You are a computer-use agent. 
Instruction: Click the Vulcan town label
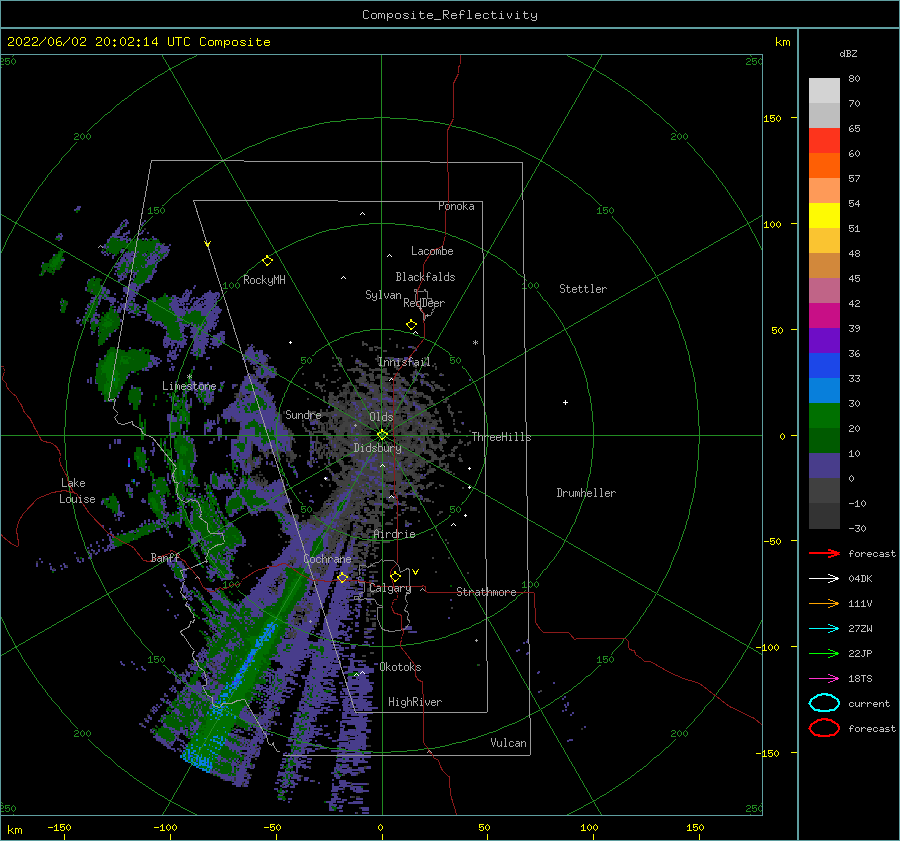(508, 743)
